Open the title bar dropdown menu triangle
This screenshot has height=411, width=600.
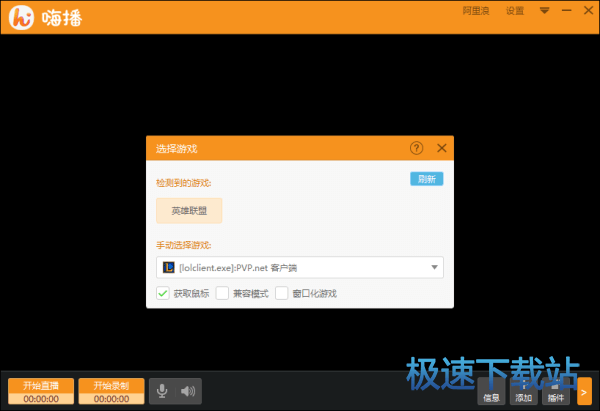544,10
